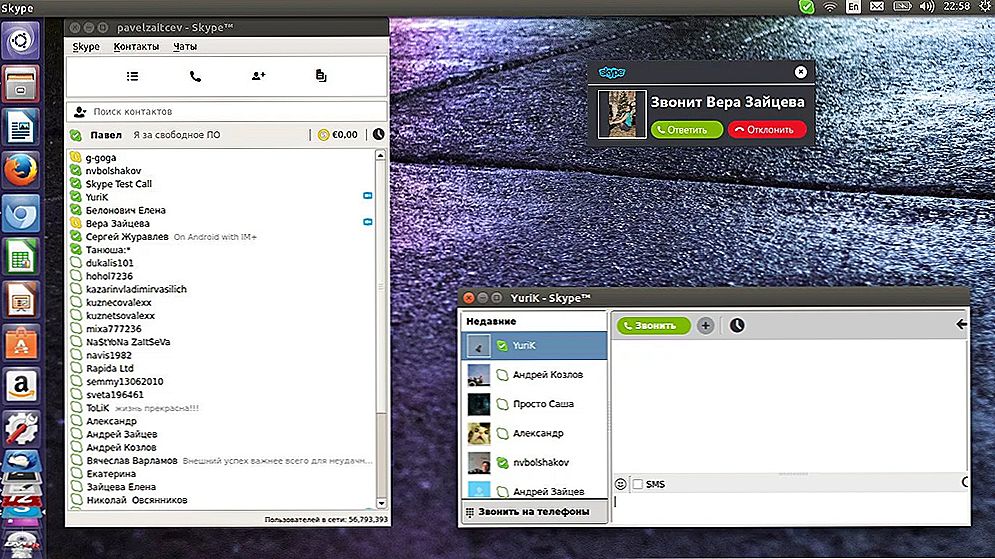
Task: Open the Чаты menu
Action: [185, 46]
